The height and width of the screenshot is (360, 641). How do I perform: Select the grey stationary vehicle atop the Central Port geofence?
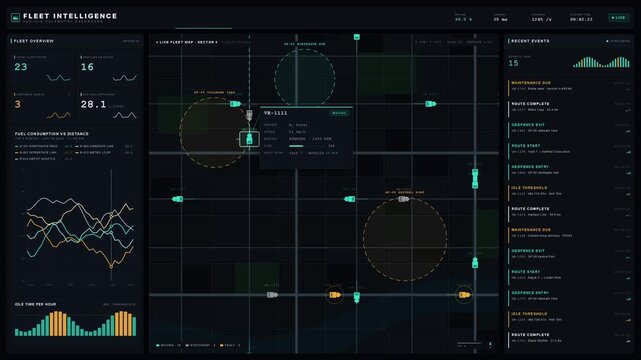403,199
